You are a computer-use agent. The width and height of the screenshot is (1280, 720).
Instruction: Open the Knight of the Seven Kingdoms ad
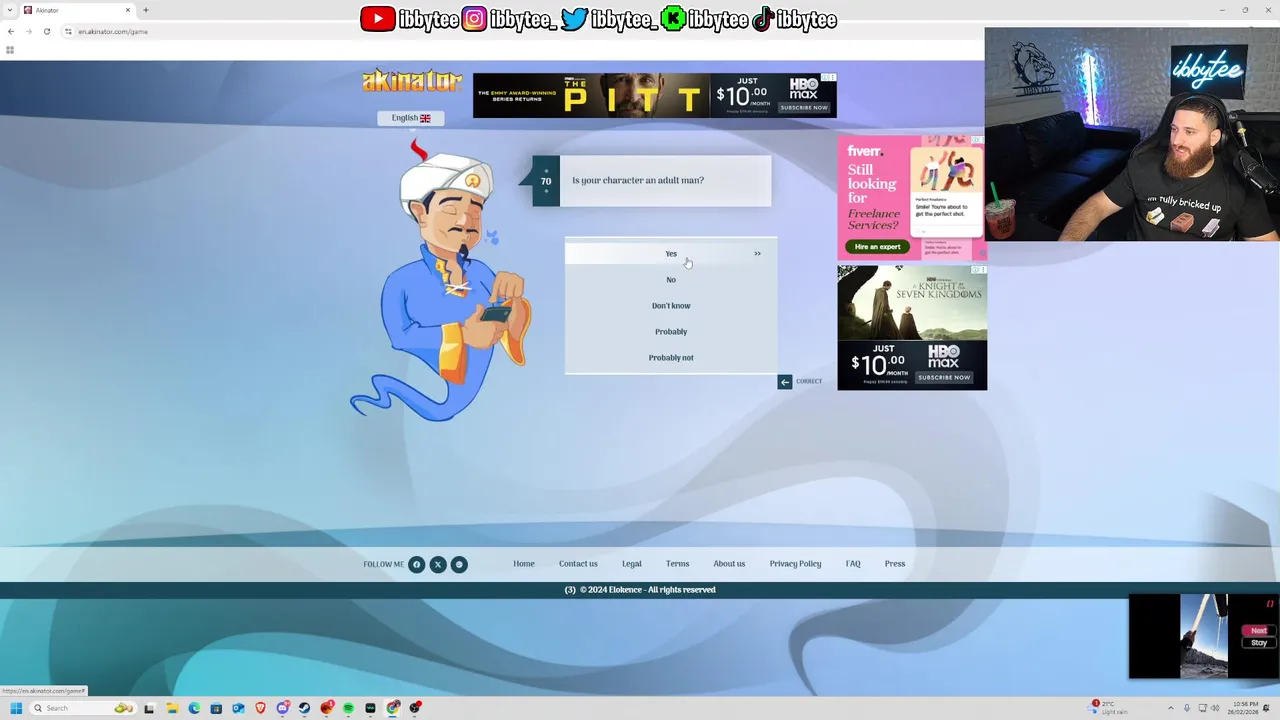click(912, 328)
